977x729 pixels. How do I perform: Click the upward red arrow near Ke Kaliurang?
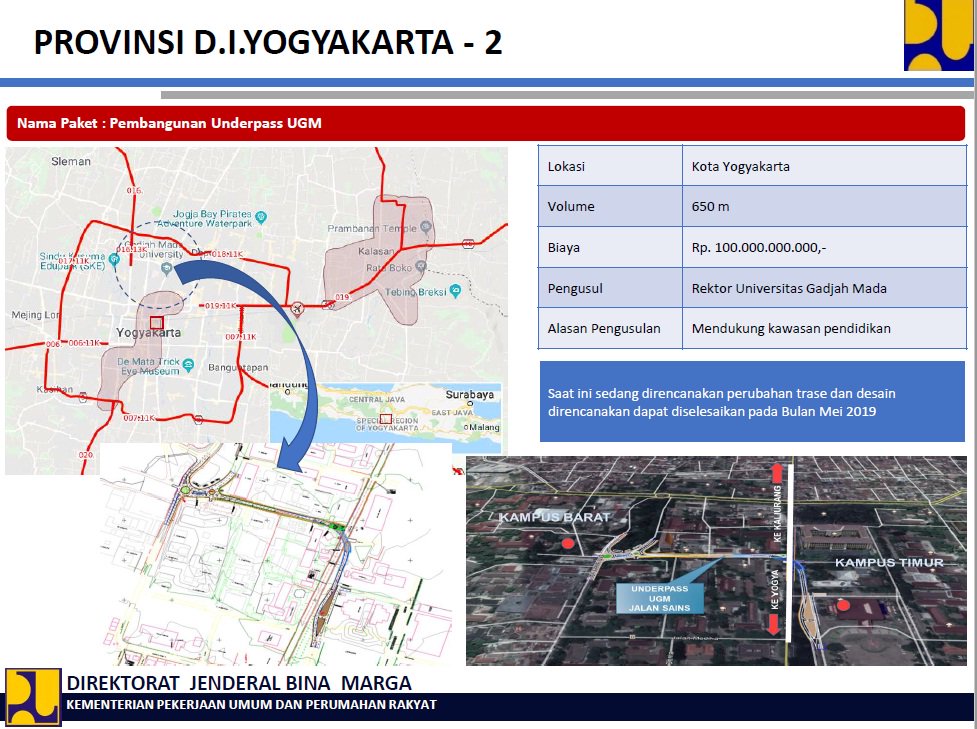tap(776, 474)
